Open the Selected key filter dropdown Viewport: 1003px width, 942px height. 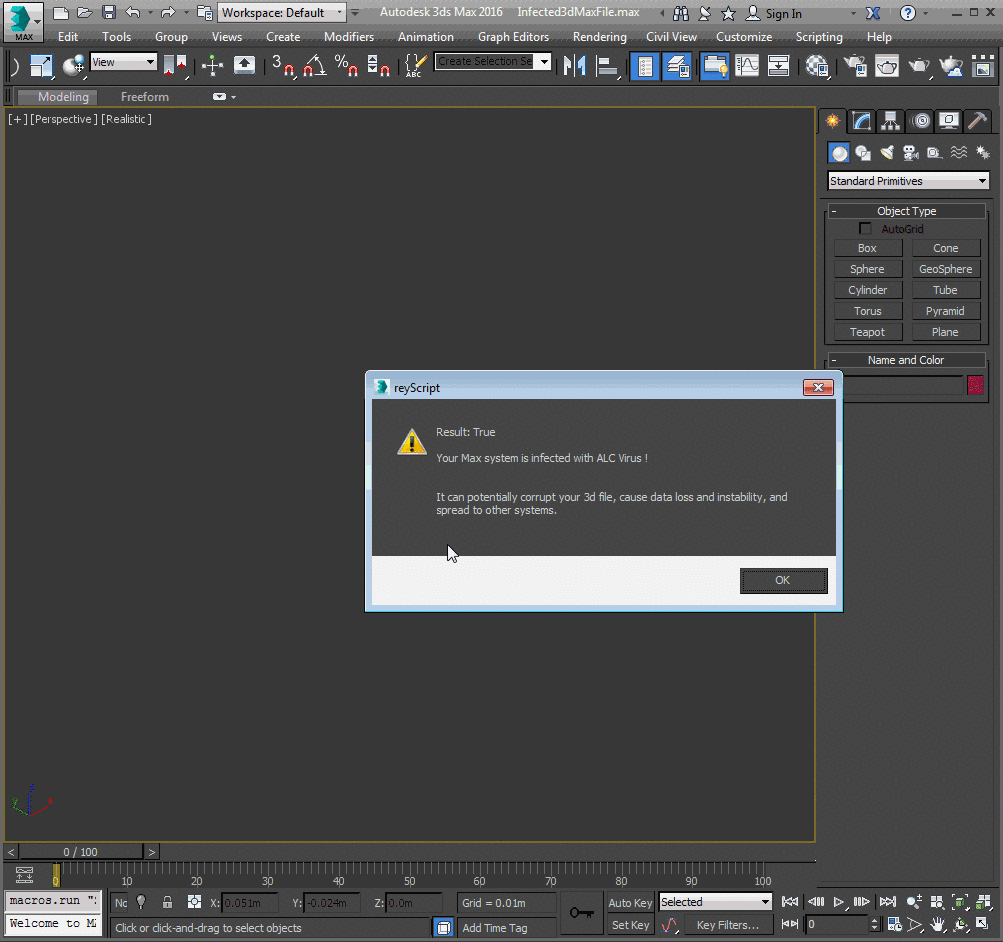[x=715, y=902]
